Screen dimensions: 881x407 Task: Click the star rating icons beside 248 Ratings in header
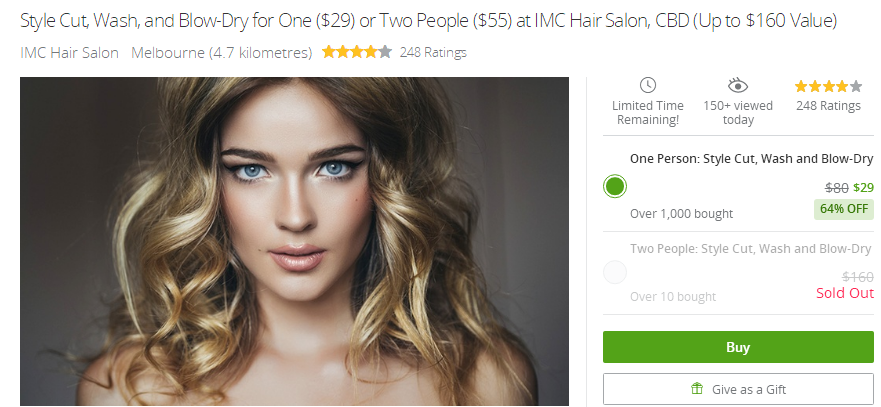point(357,52)
